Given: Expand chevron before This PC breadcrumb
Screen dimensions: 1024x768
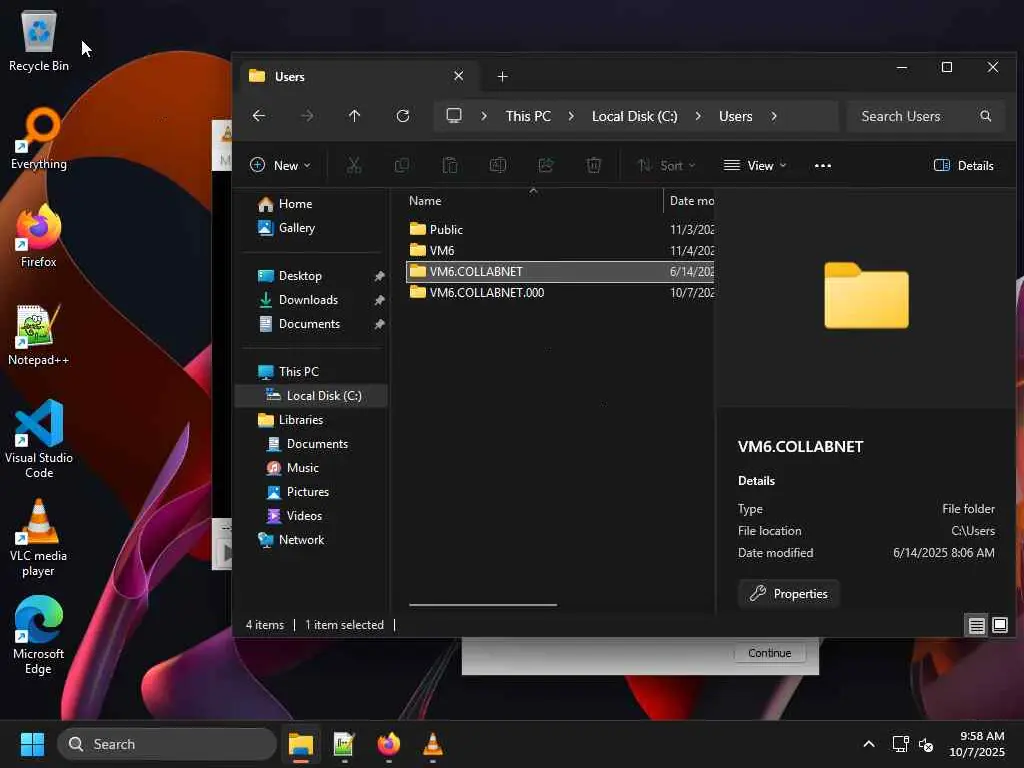Looking at the screenshot, I should [x=484, y=116].
